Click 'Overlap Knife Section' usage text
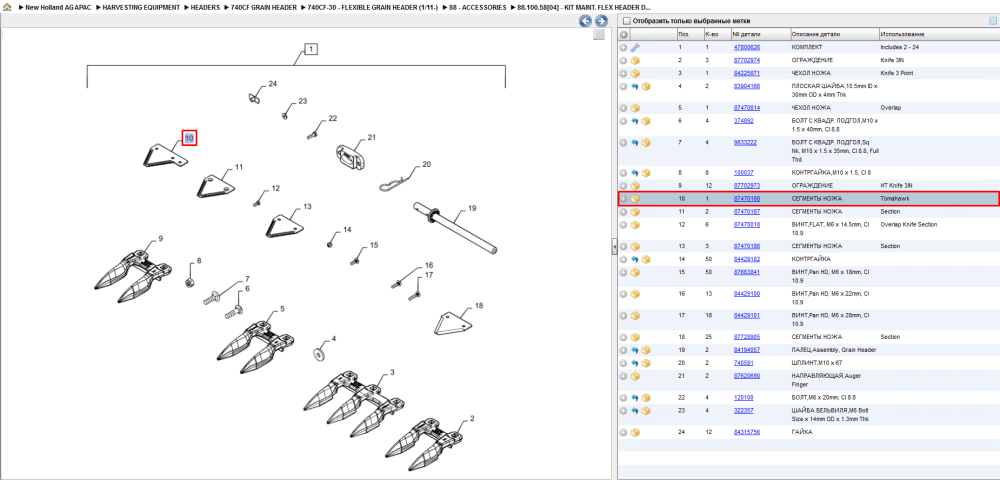Image resolution: width=1000 pixels, height=480 pixels. tap(908, 224)
